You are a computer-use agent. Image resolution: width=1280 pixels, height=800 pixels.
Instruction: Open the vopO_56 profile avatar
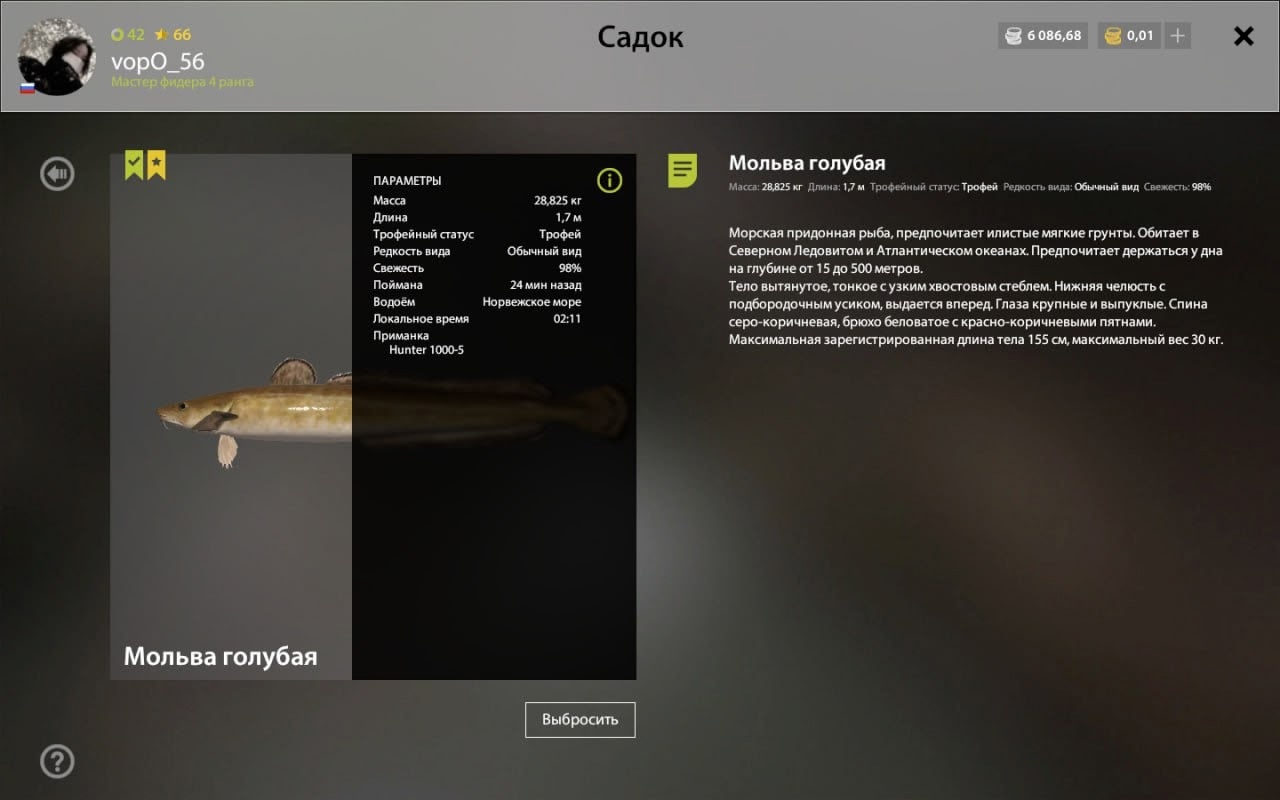[x=57, y=57]
